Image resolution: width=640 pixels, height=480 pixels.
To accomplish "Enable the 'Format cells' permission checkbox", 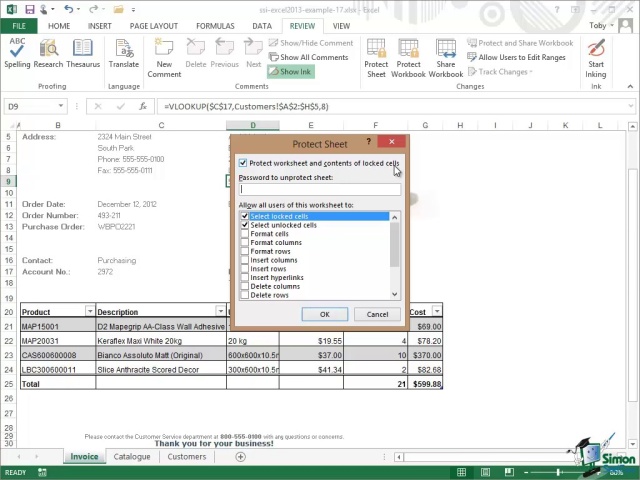I will point(245,234).
